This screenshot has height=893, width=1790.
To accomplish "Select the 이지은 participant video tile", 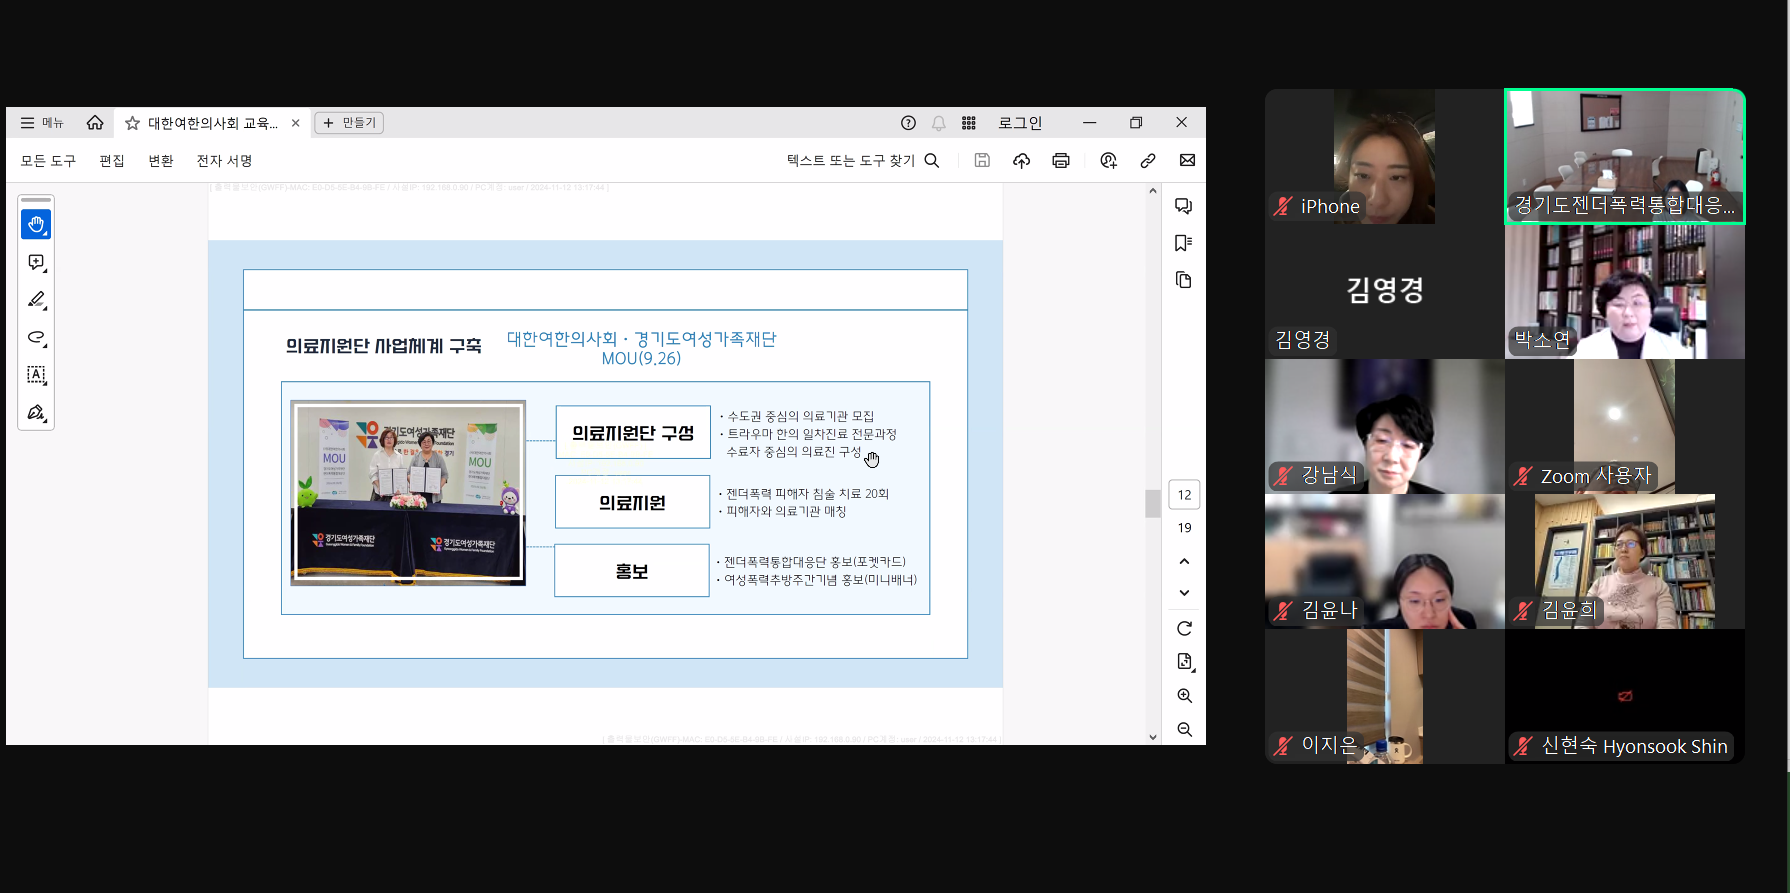I will pyautogui.click(x=1385, y=696).
